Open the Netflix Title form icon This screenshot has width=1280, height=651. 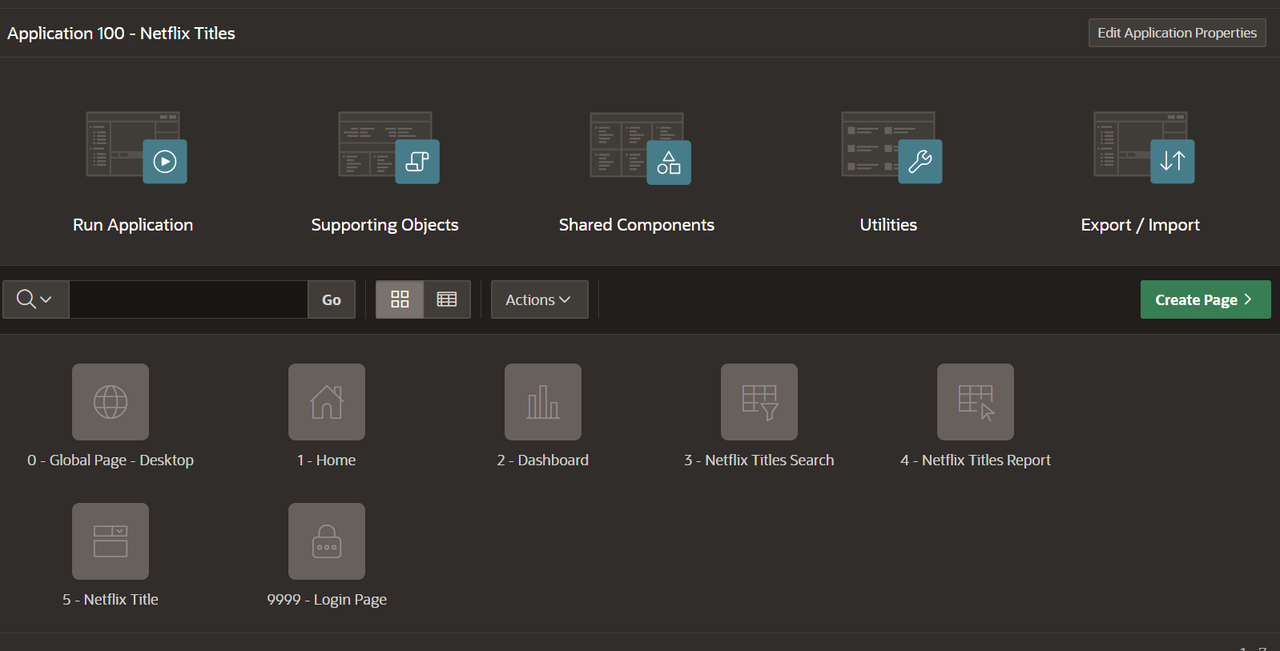[111, 541]
